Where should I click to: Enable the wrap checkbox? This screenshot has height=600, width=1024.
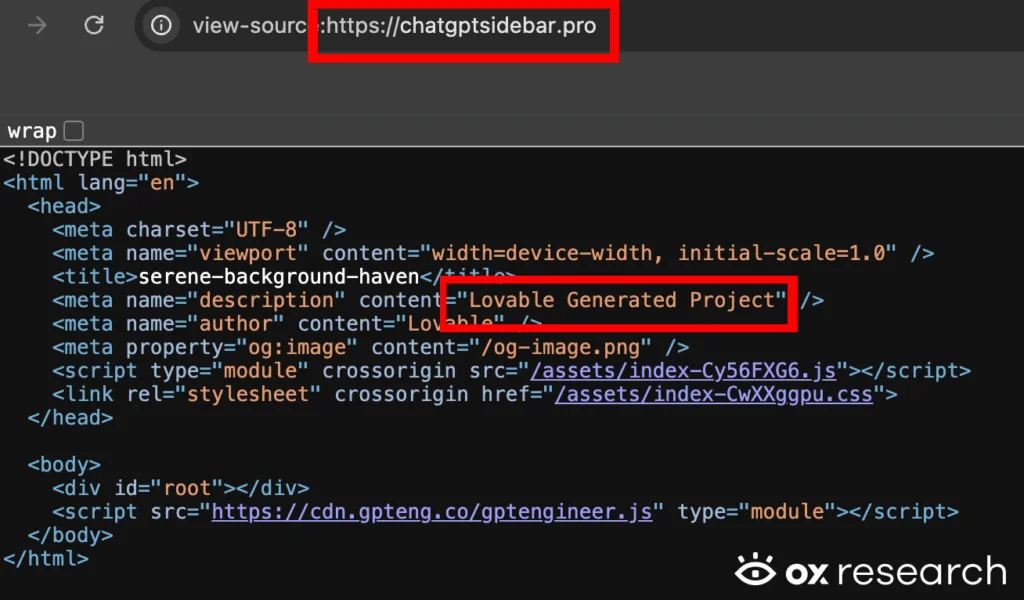(74, 131)
